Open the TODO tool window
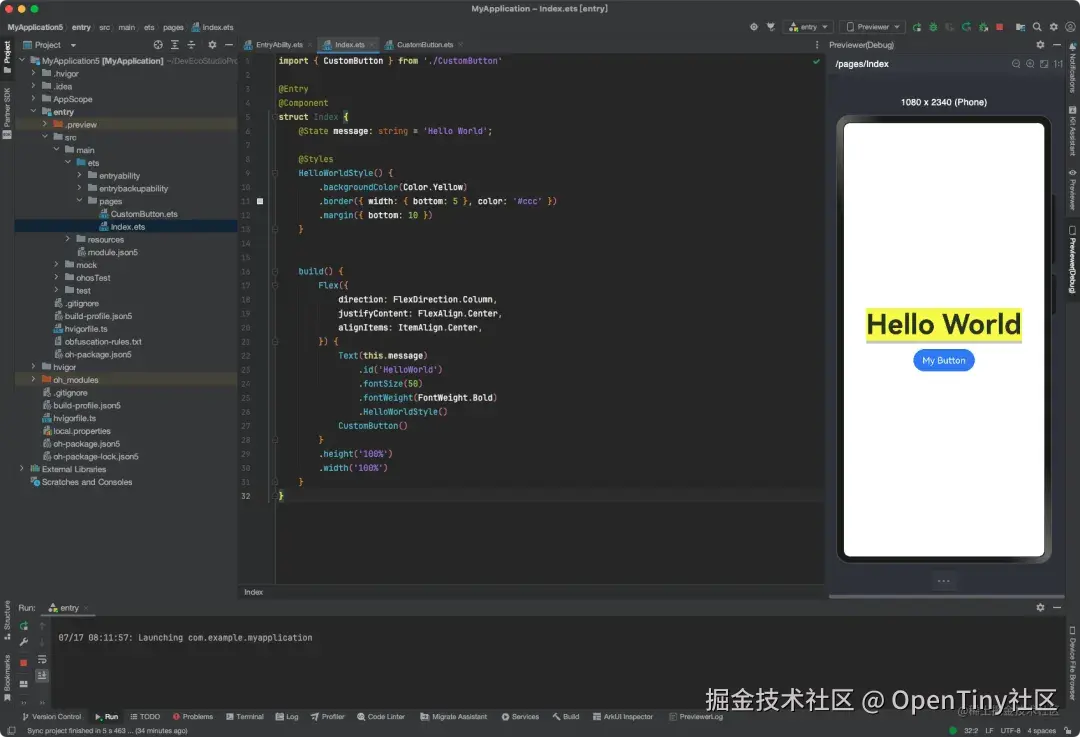1080x737 pixels. pos(145,716)
